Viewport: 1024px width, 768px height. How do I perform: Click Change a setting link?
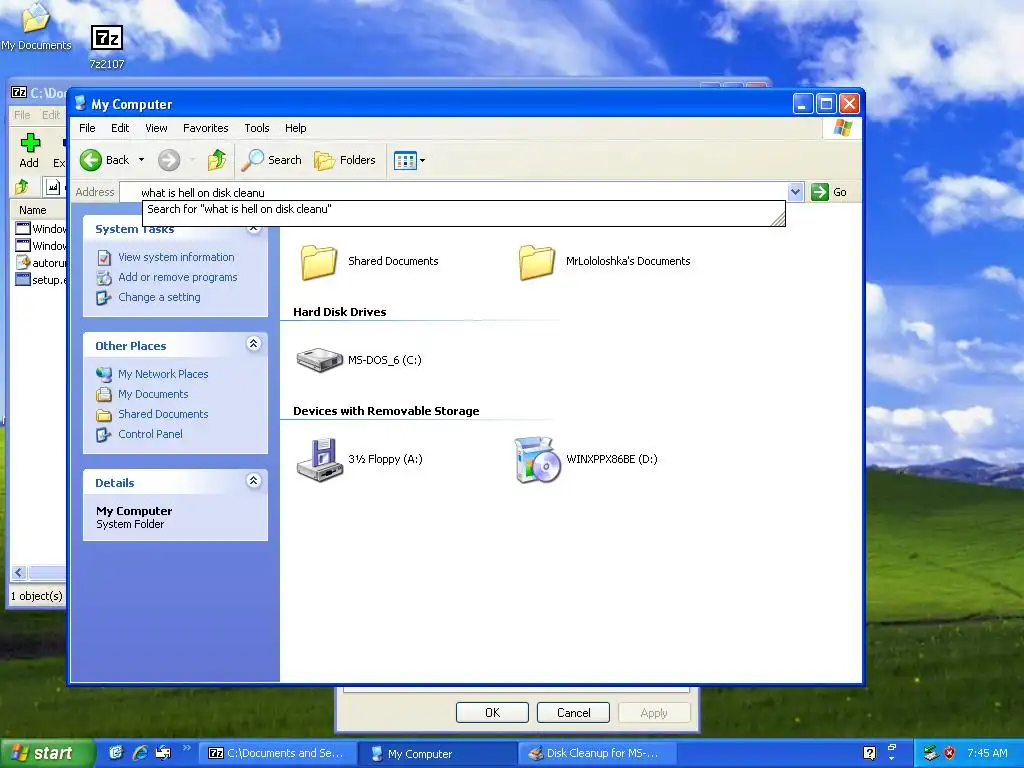coord(159,297)
